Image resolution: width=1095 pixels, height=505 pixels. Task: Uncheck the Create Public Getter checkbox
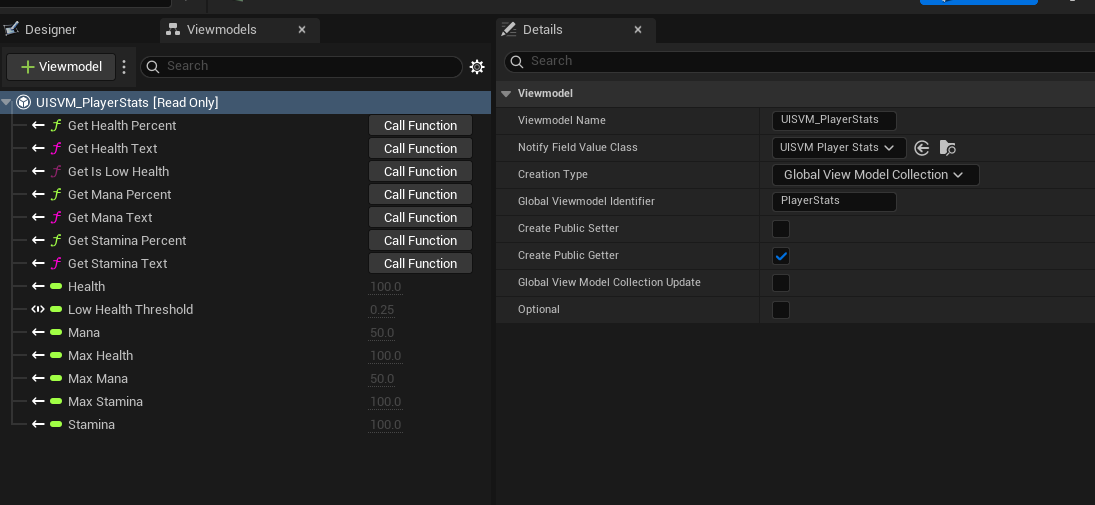781,256
